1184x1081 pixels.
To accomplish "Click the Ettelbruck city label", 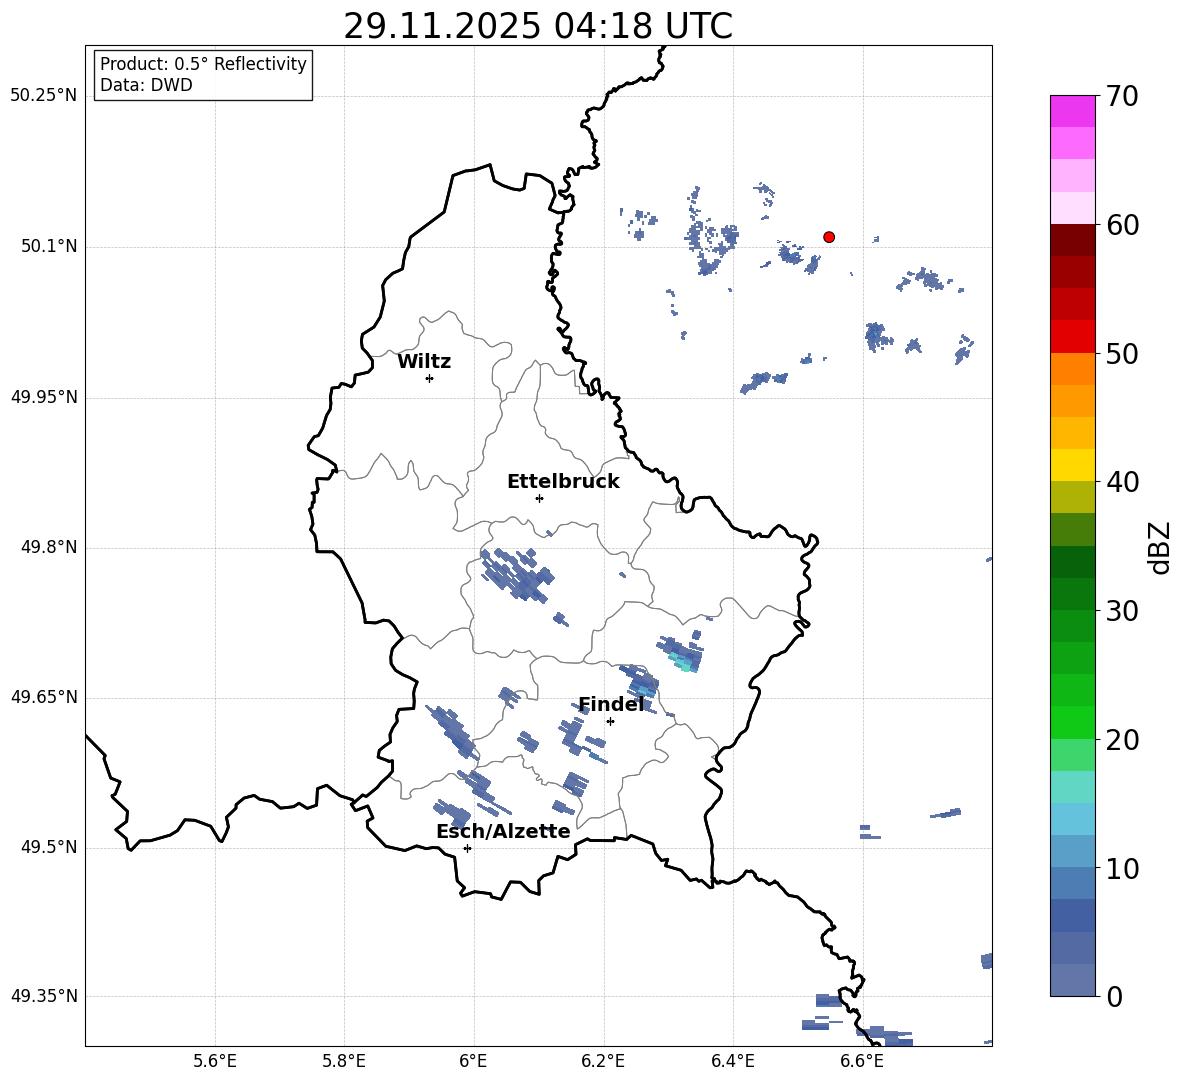I will 563,482.
